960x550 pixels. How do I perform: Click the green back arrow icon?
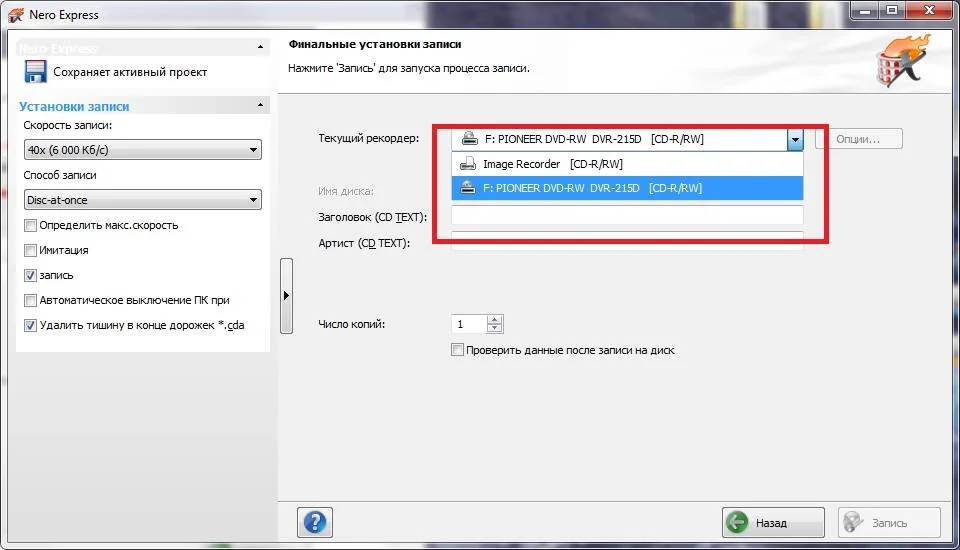pos(737,522)
